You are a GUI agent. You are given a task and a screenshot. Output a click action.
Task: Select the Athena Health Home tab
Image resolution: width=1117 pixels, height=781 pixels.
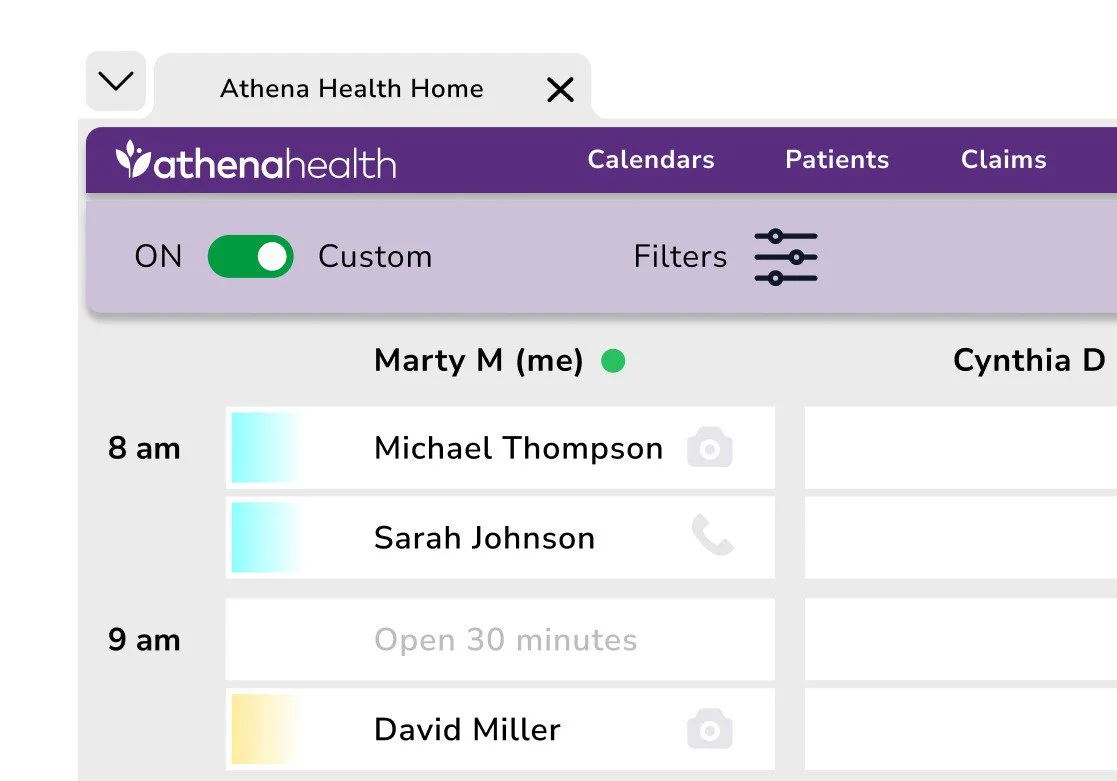click(351, 89)
